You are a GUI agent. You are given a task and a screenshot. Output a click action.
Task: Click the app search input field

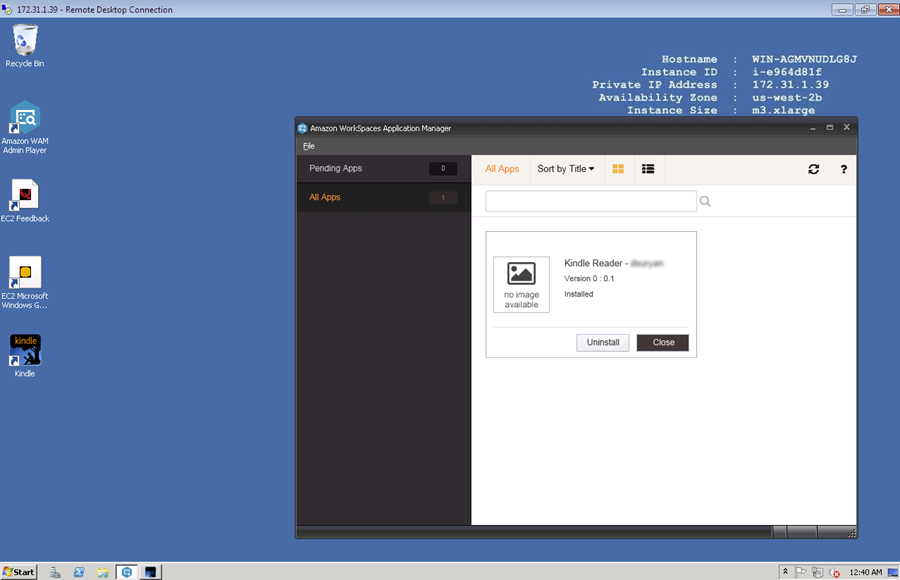[590, 201]
